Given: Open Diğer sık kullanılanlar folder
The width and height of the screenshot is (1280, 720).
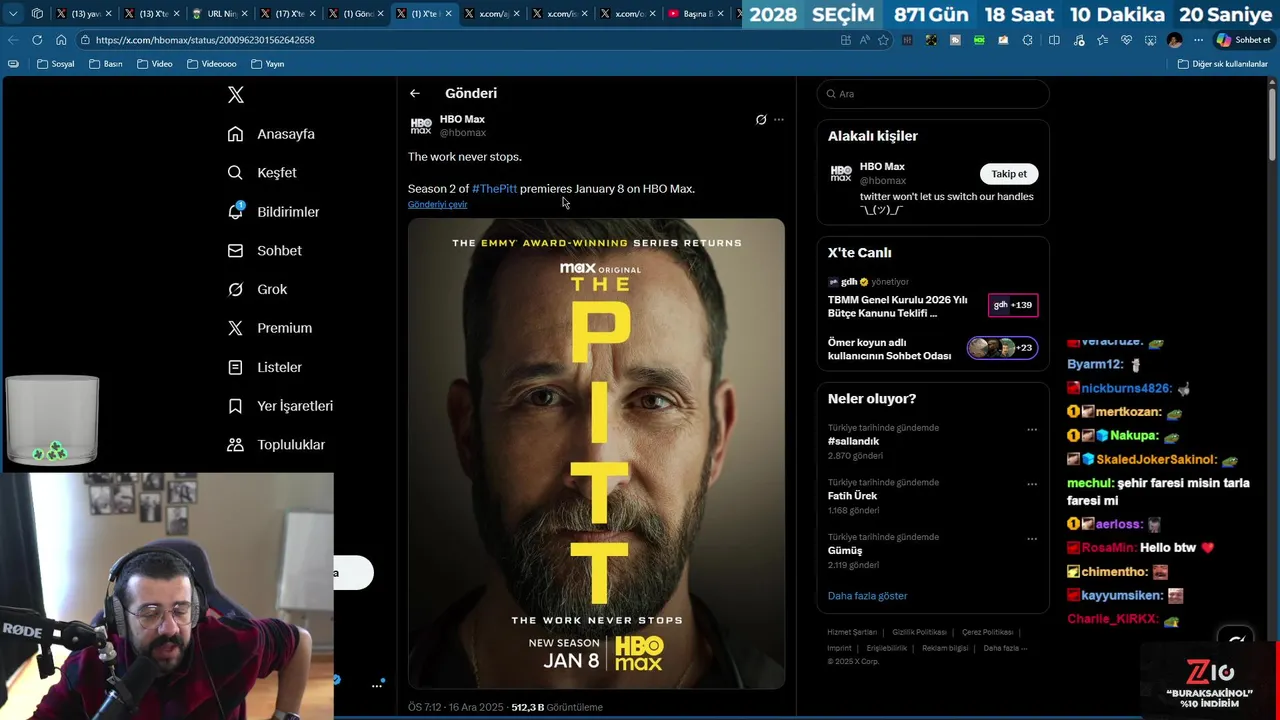Looking at the screenshot, I should (x=1222, y=64).
